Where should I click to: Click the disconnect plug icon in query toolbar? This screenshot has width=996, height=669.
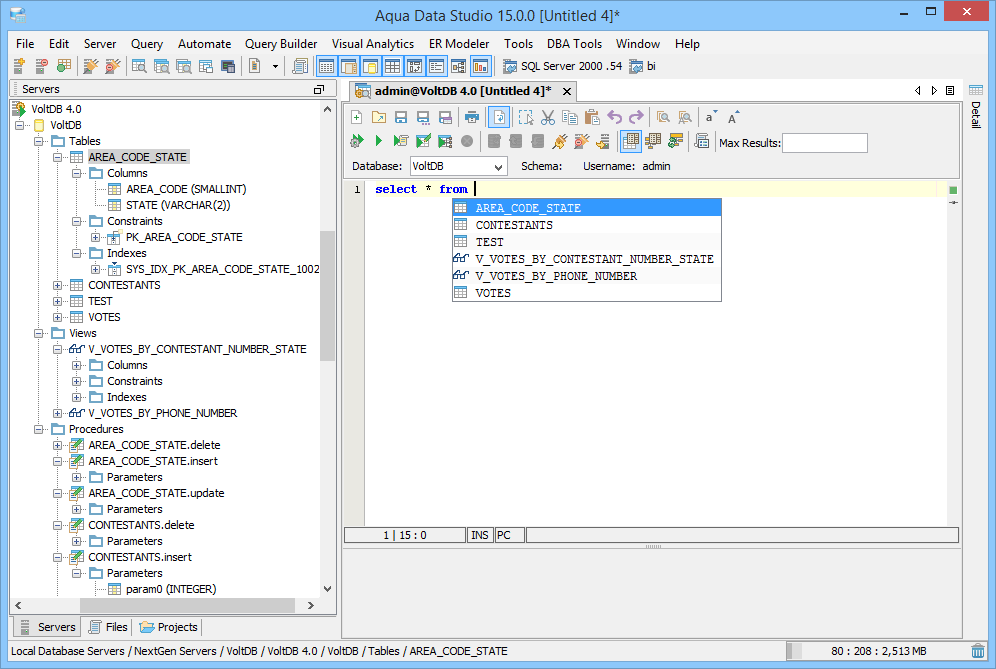(x=581, y=141)
